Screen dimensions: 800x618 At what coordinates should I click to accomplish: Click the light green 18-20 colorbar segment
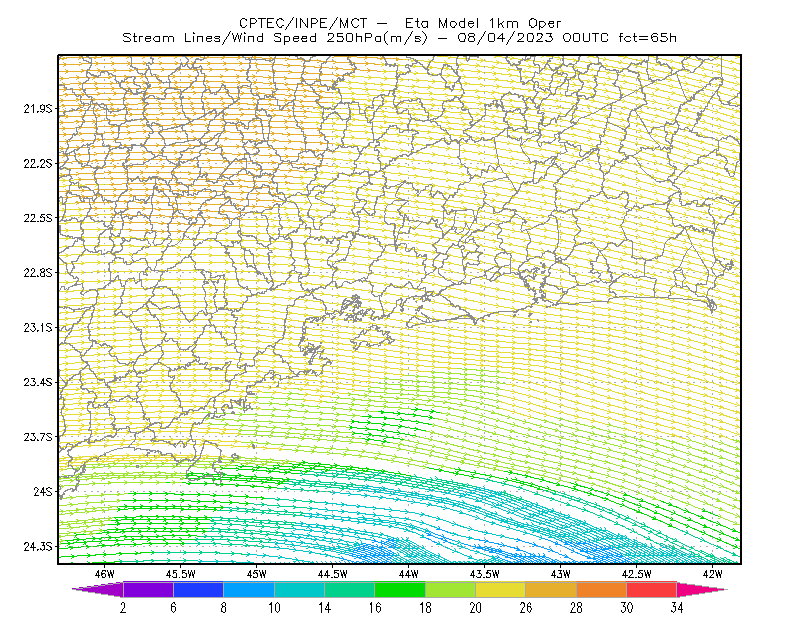coord(450,589)
